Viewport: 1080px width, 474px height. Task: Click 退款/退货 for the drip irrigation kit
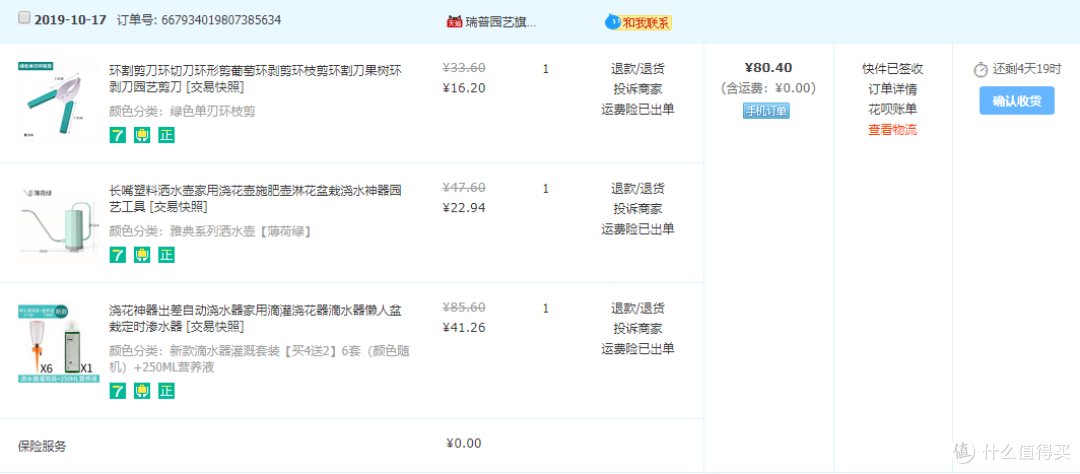click(638, 308)
